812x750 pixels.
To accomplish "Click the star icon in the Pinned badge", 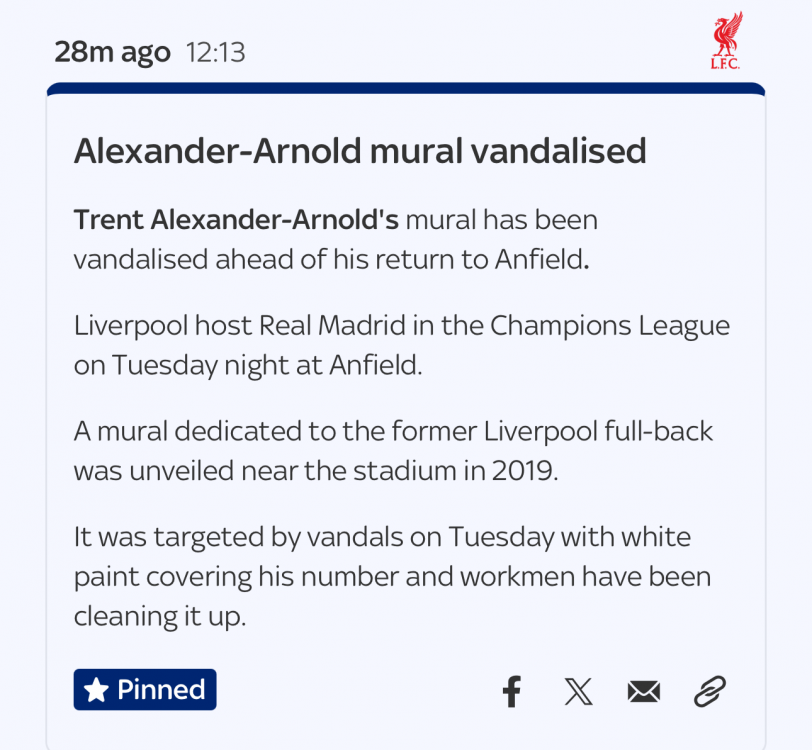I will pyautogui.click(x=96, y=690).
